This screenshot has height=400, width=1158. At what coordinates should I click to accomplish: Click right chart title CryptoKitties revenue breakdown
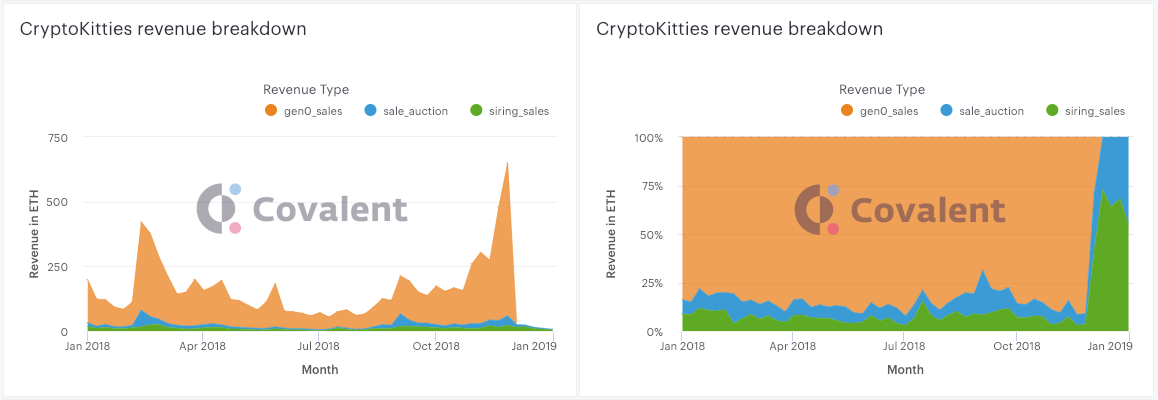coord(739,30)
